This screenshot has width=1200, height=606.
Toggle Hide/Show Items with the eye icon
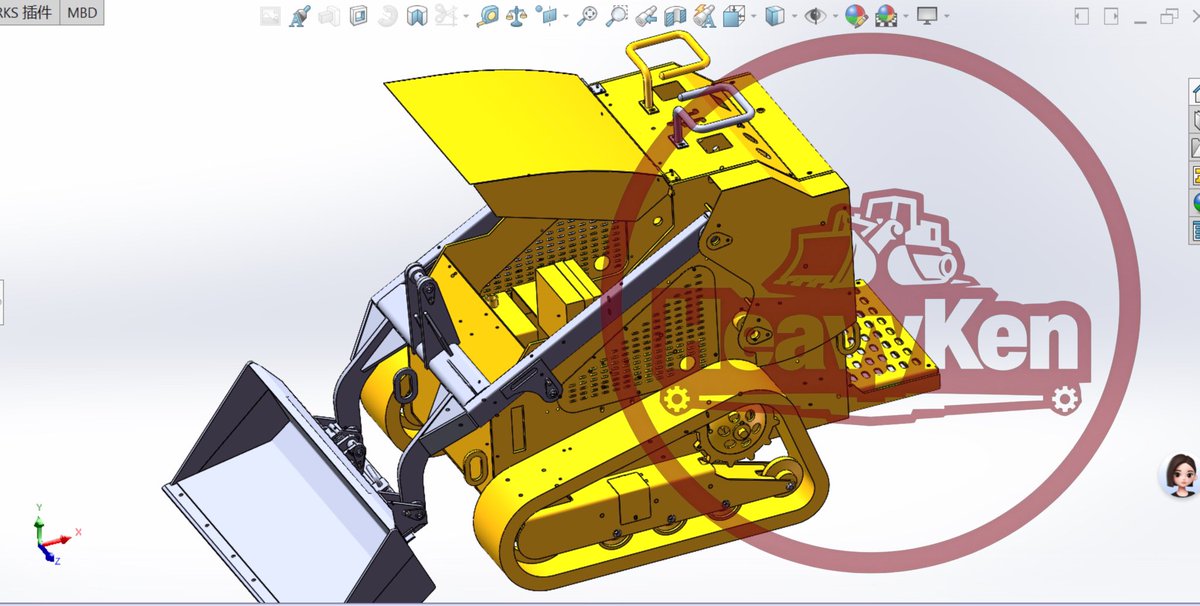click(815, 14)
